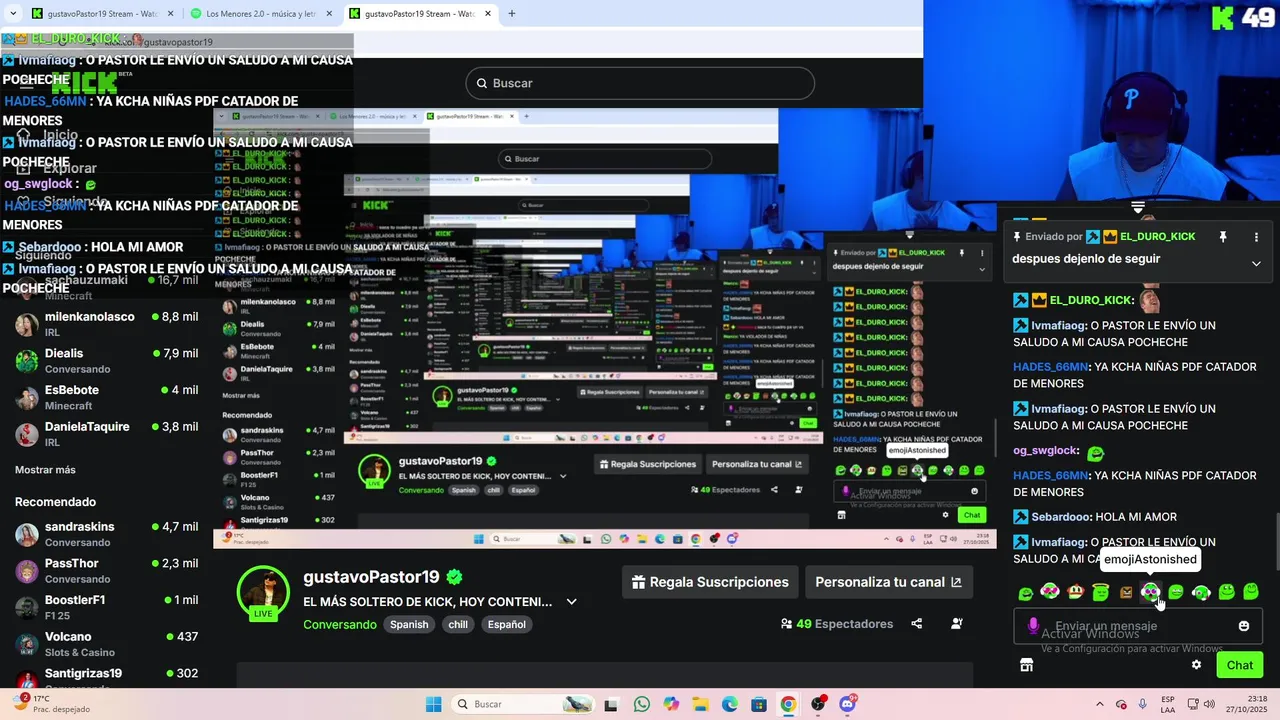The height and width of the screenshot is (720, 1280).
Task: Open the chat shop icon
Action: coord(1026,665)
